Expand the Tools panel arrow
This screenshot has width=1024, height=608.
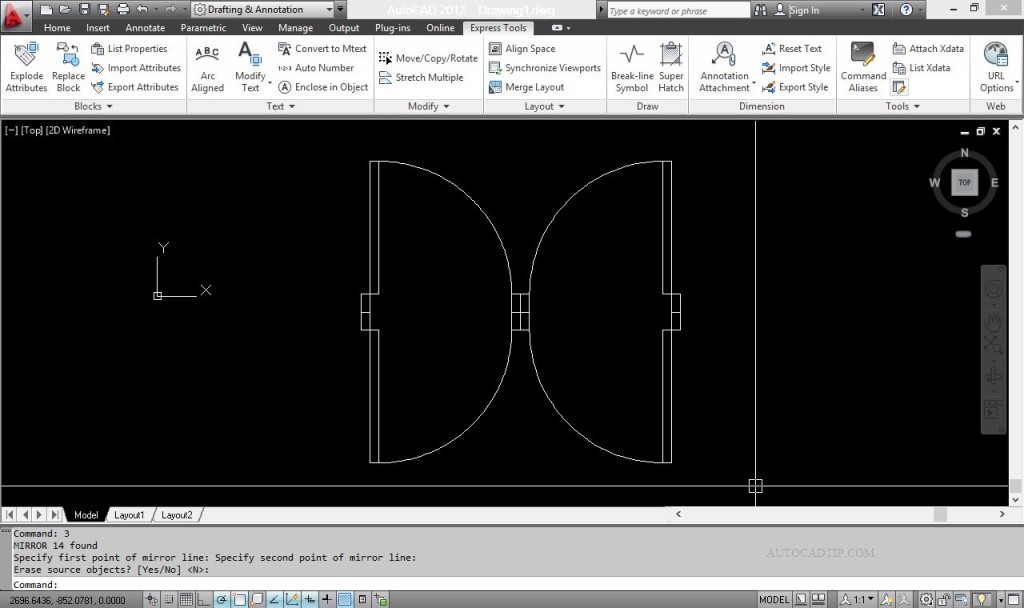[917, 106]
